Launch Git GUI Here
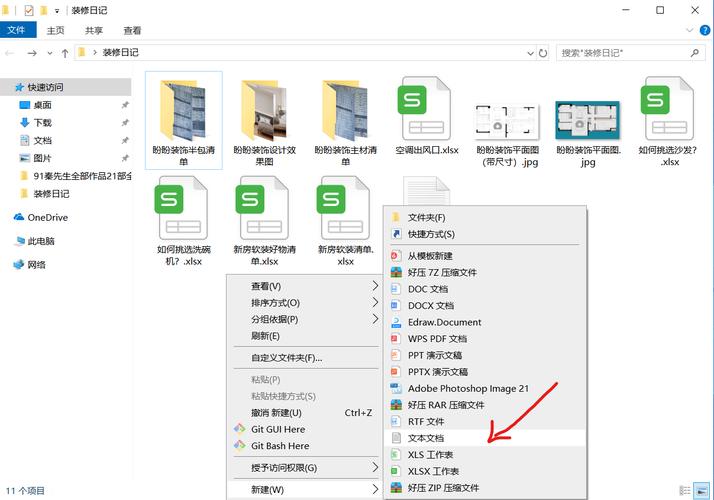714x500 pixels. coord(305,429)
